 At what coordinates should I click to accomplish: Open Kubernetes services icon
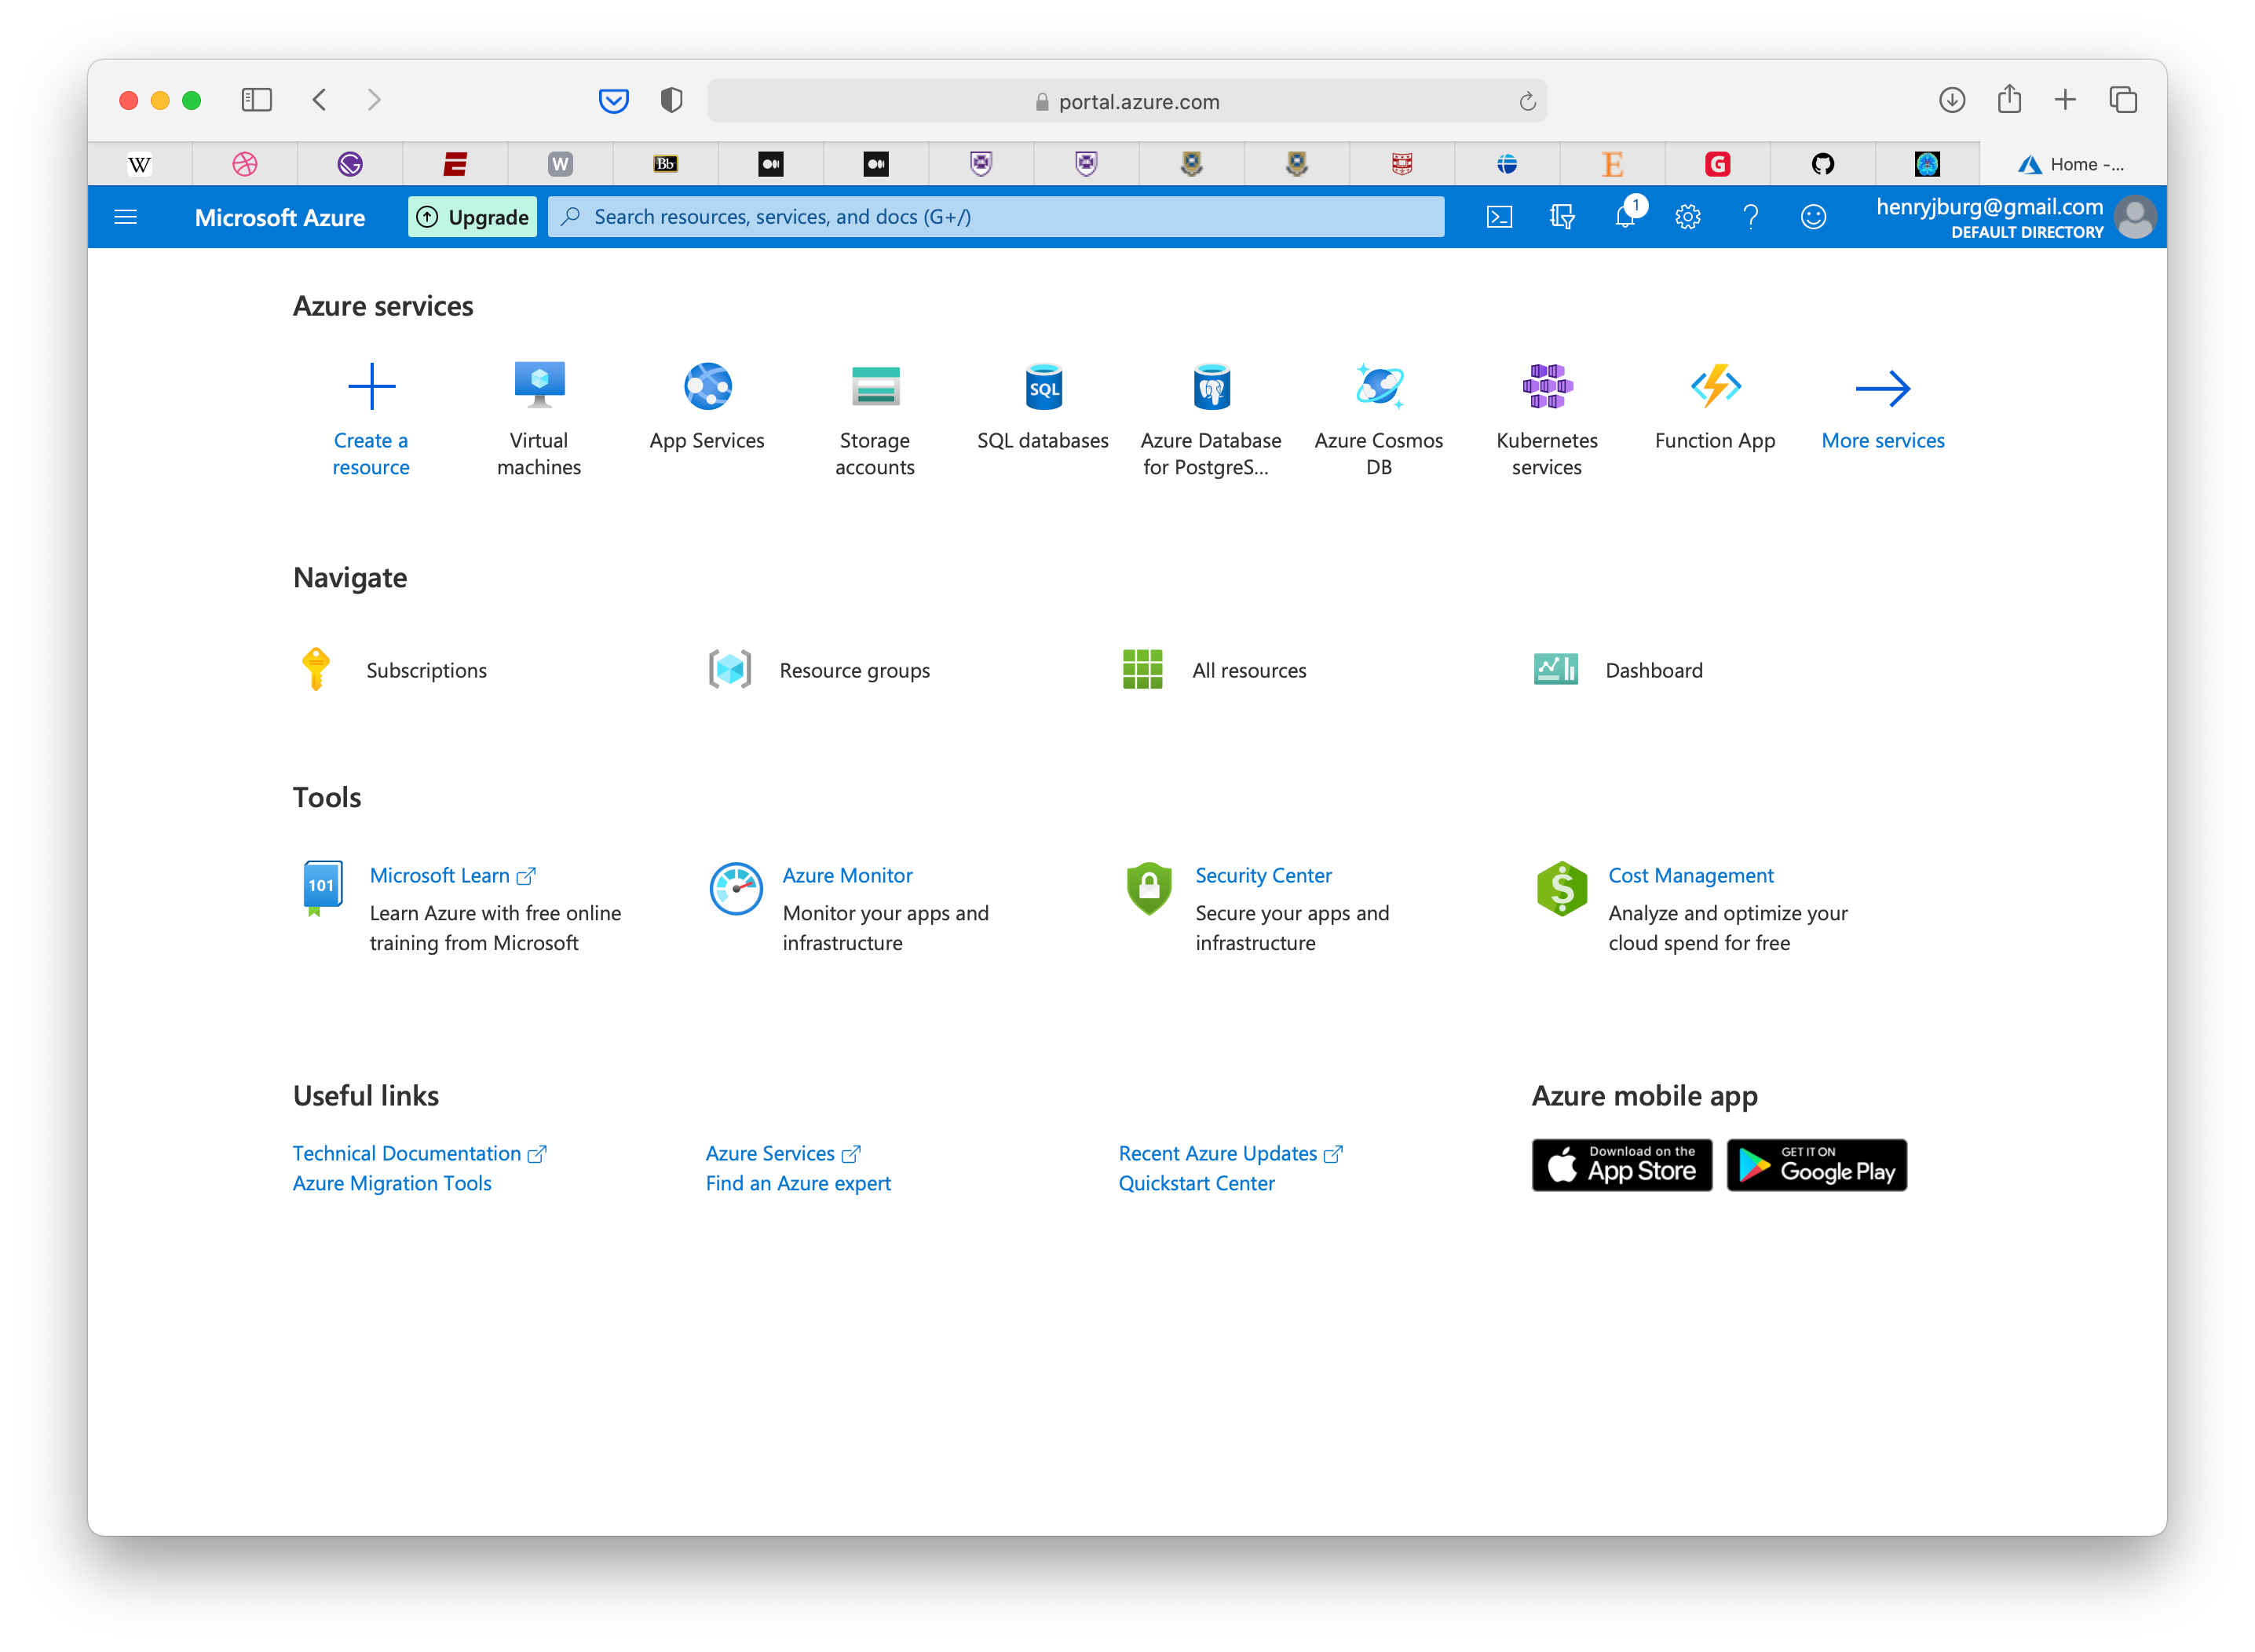coord(1547,388)
